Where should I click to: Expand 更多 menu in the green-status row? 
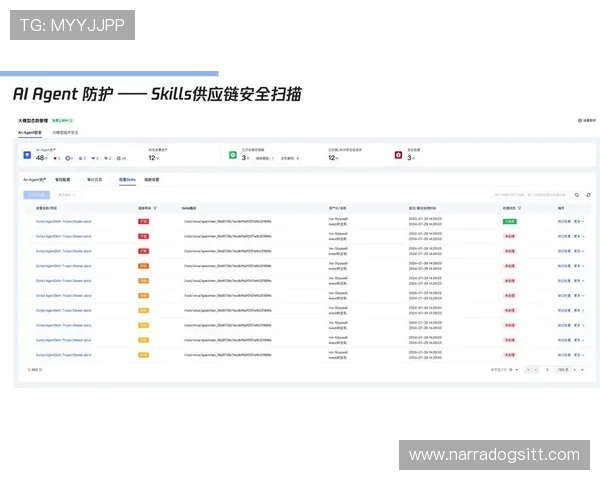pos(579,222)
